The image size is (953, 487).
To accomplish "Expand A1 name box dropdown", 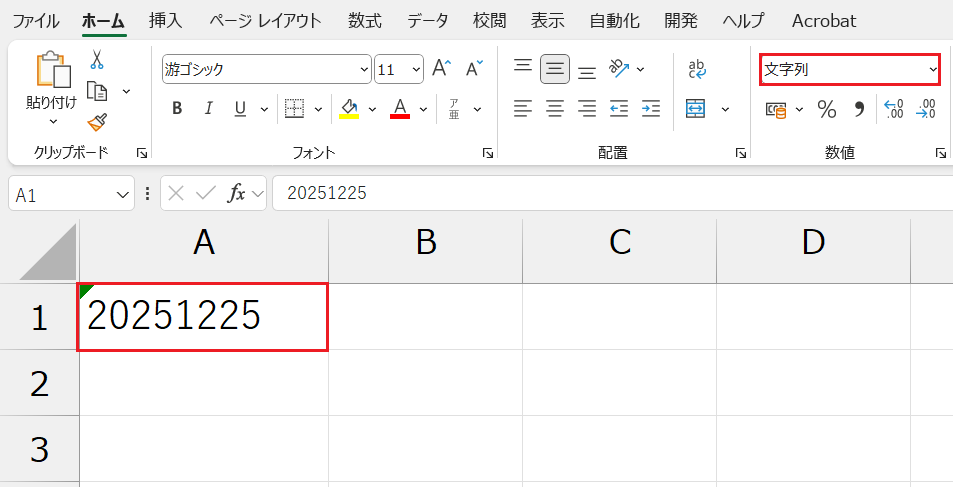I will click(121, 194).
